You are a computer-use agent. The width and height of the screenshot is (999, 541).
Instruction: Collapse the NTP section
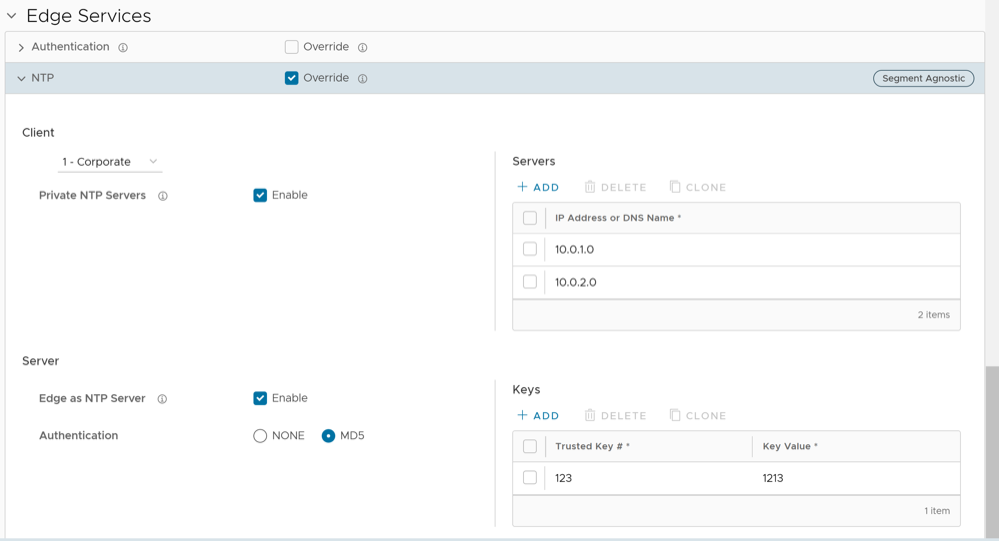tap(21, 78)
